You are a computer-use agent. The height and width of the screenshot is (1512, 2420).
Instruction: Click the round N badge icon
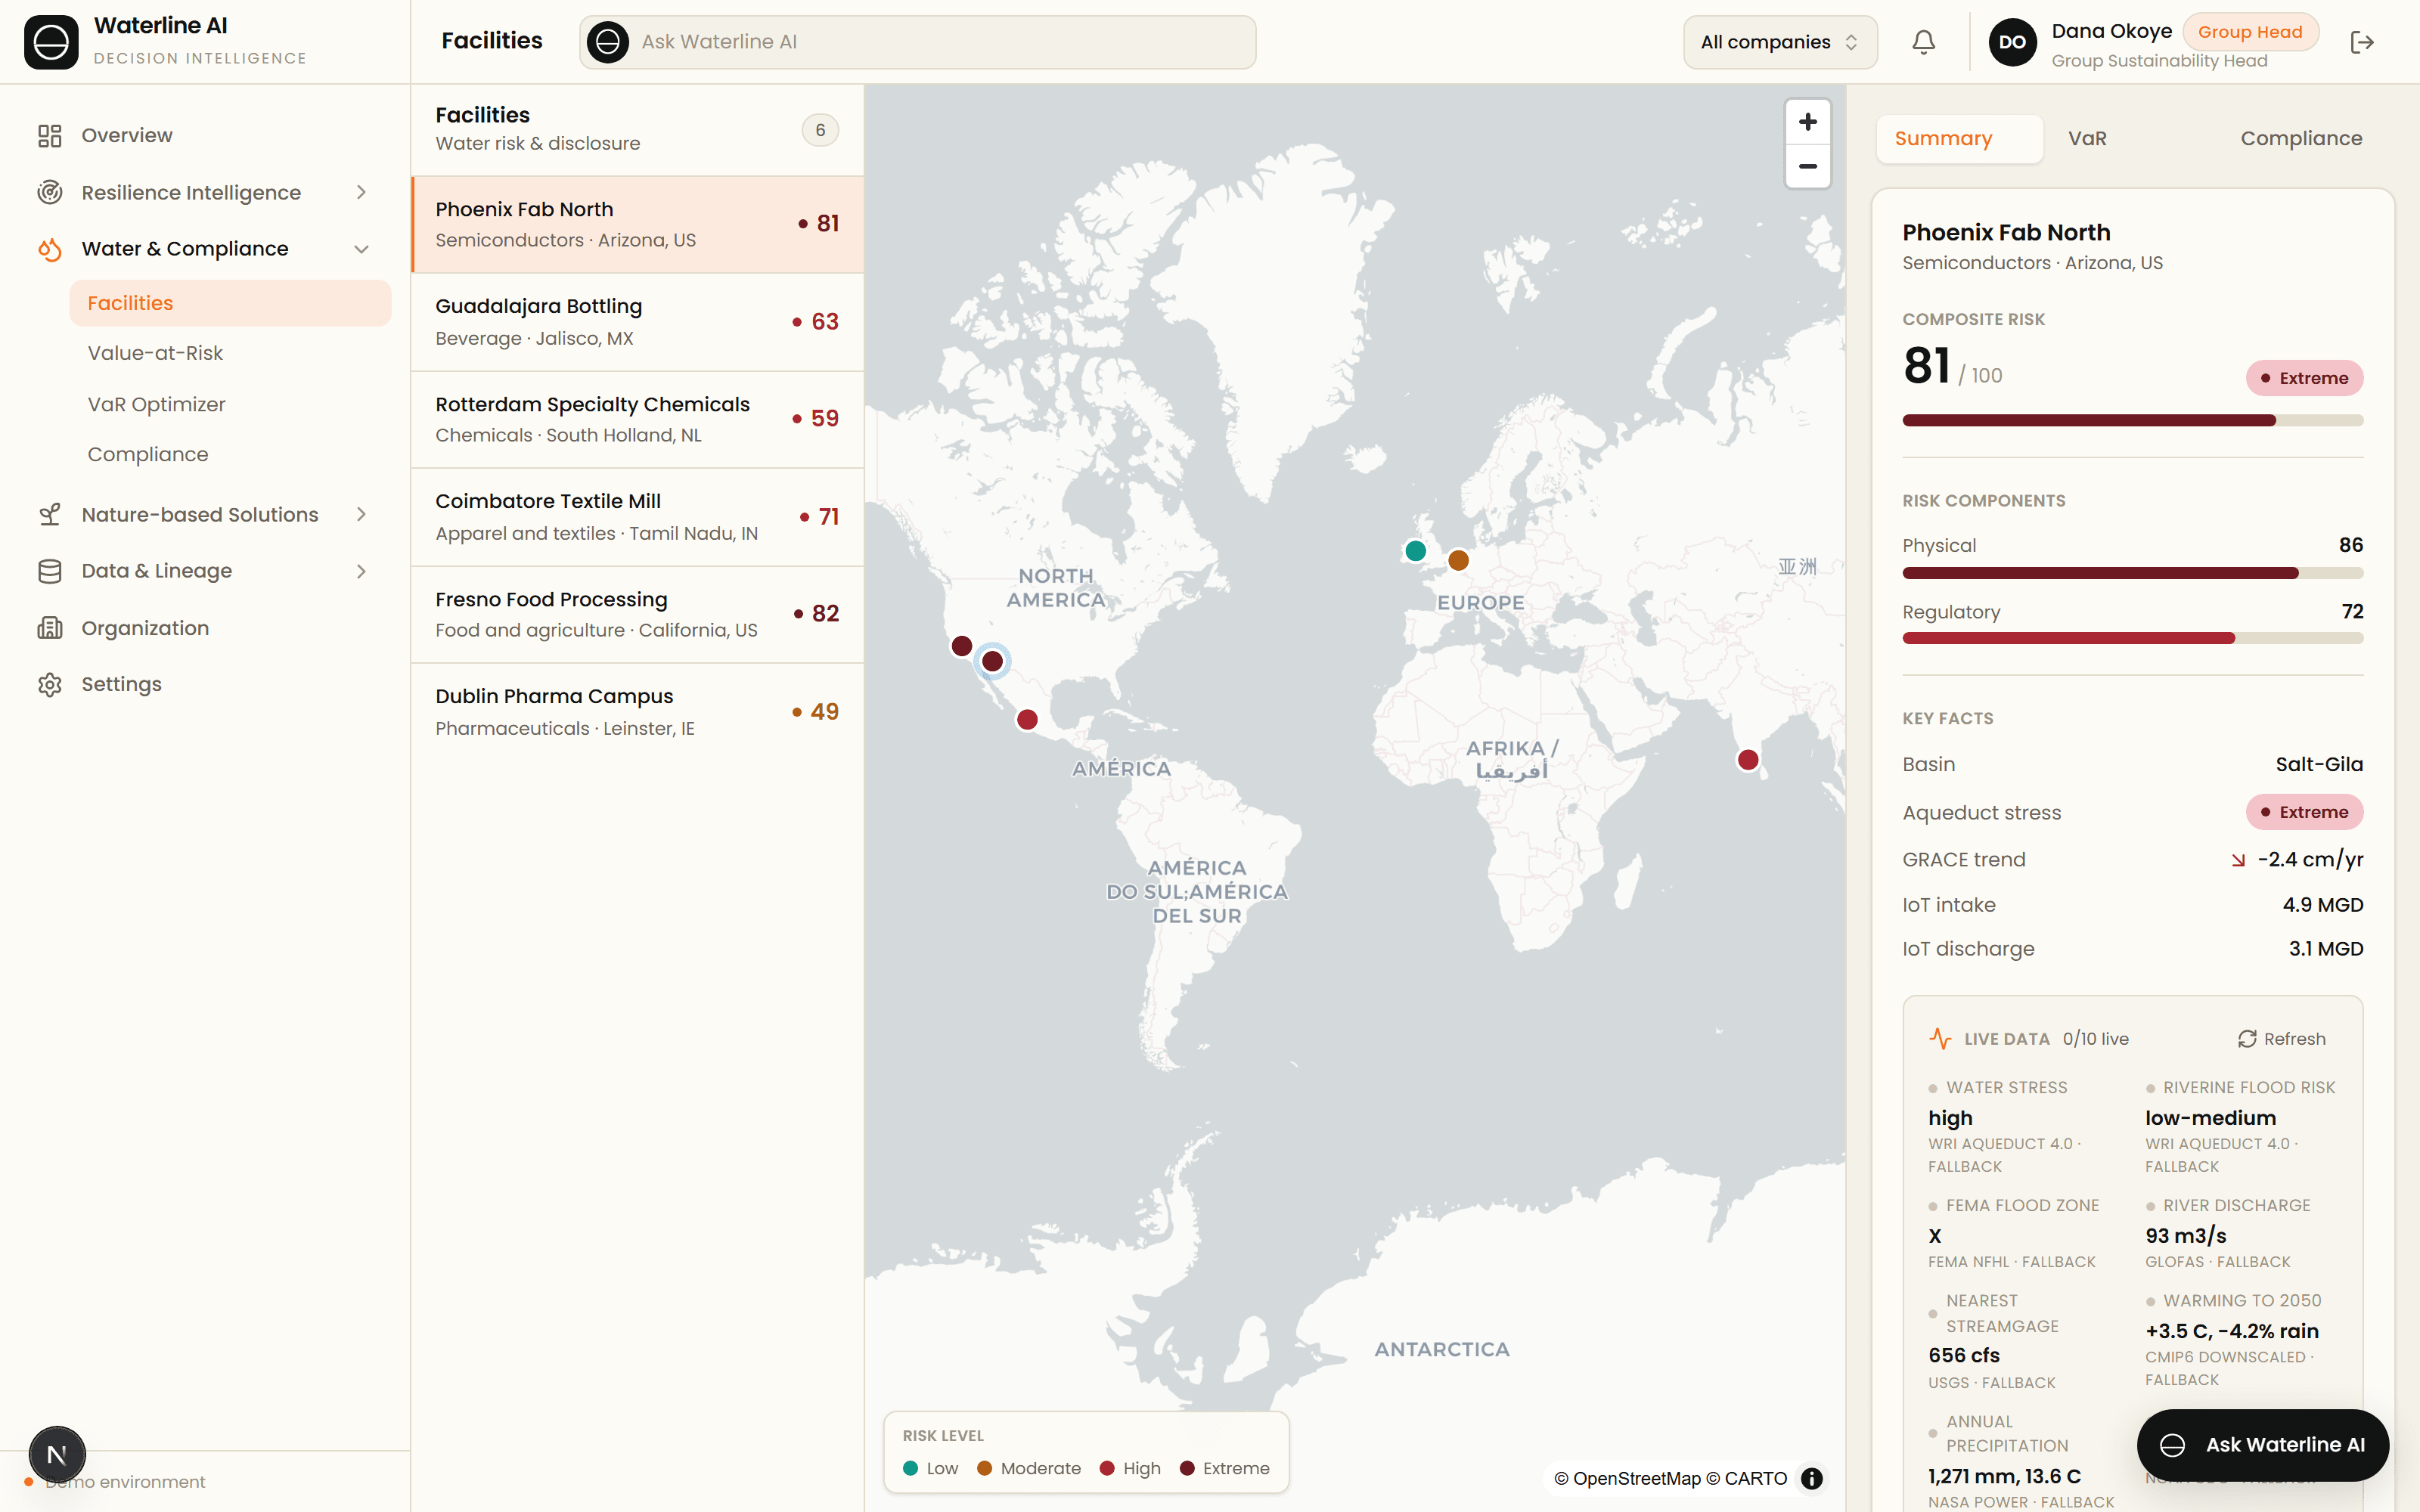click(57, 1454)
